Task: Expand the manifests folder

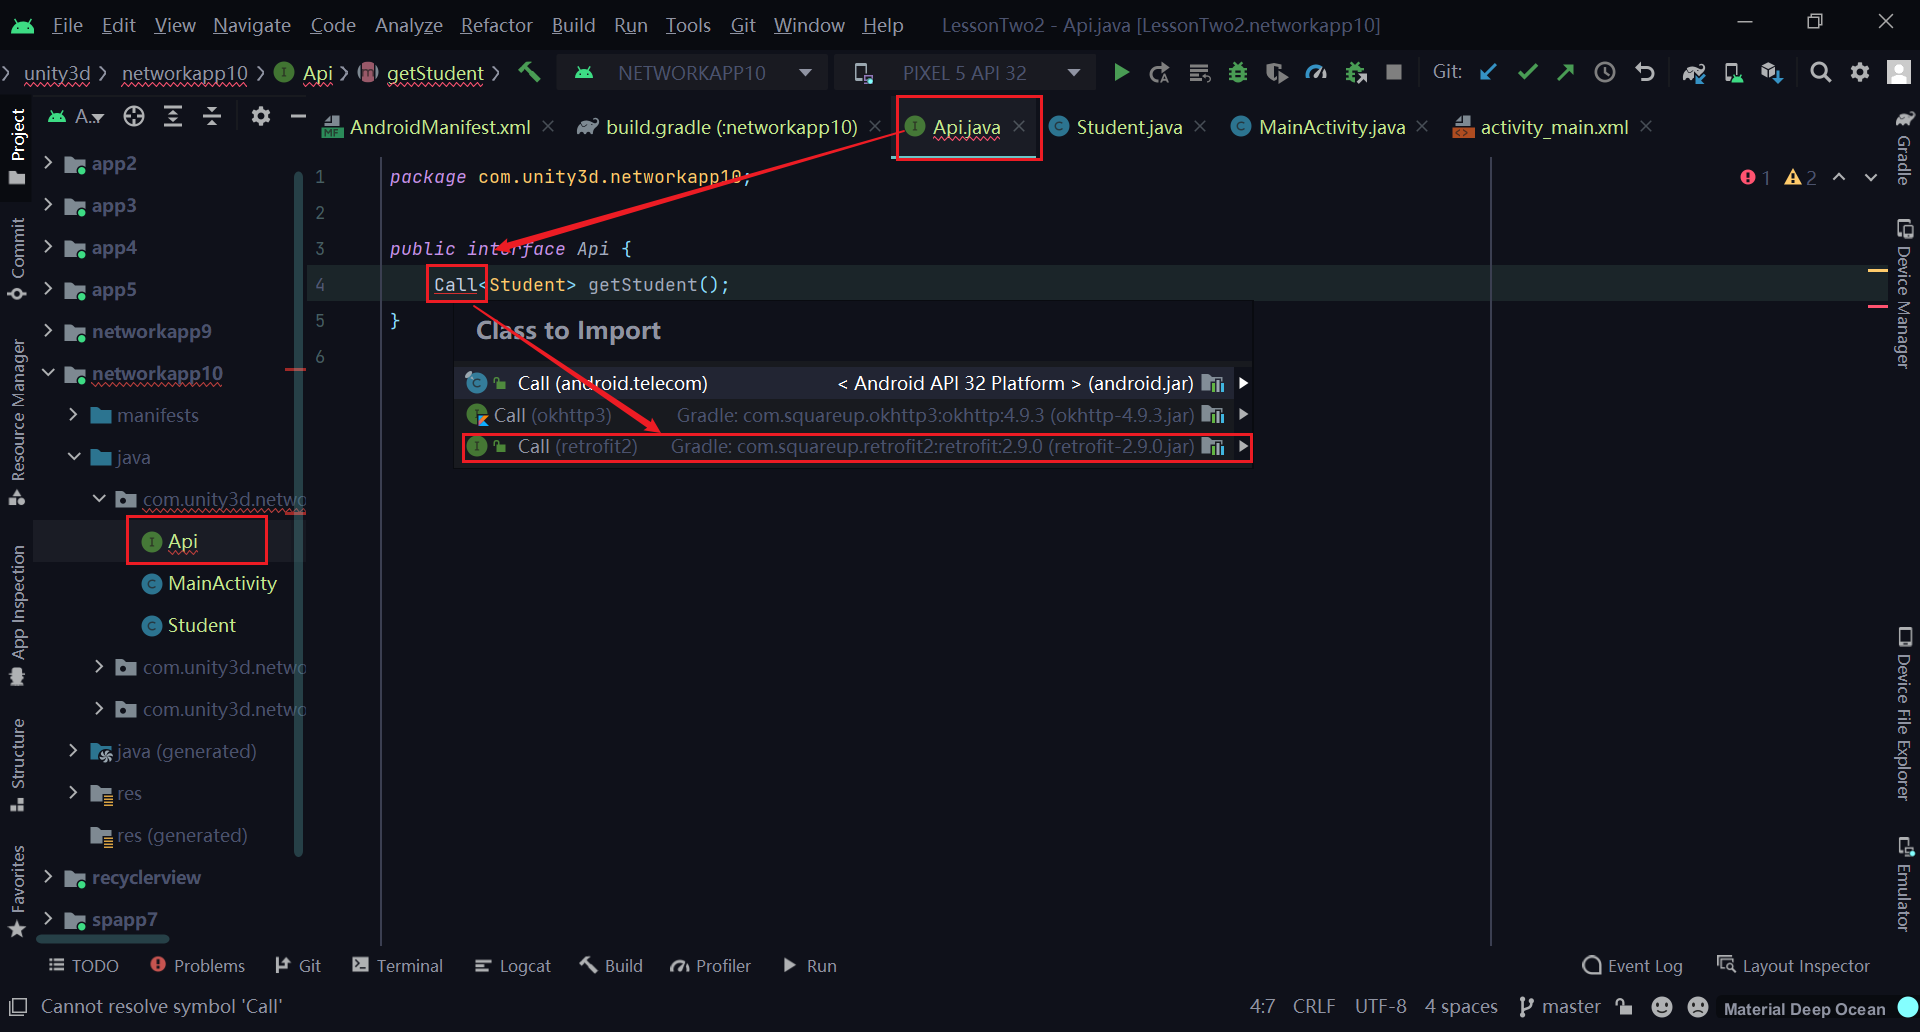Action: (x=73, y=414)
